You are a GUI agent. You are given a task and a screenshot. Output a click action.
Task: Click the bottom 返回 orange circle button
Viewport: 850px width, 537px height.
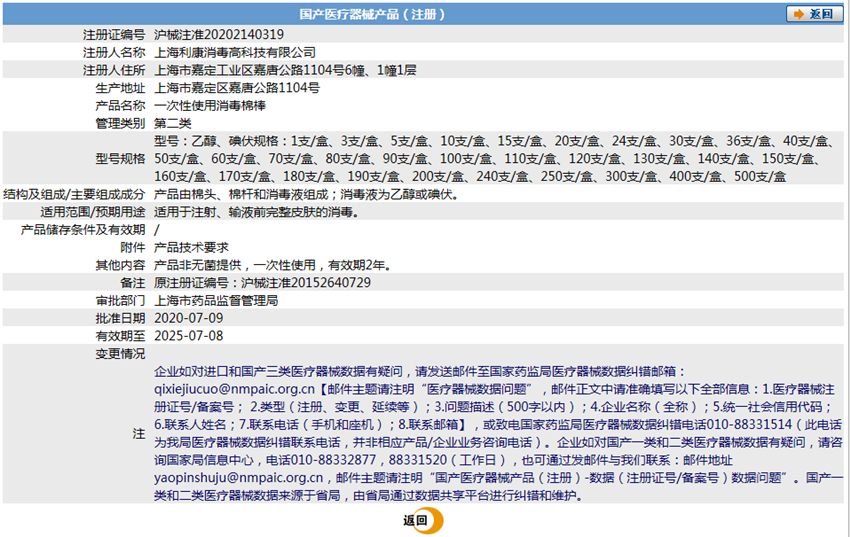pos(423,520)
